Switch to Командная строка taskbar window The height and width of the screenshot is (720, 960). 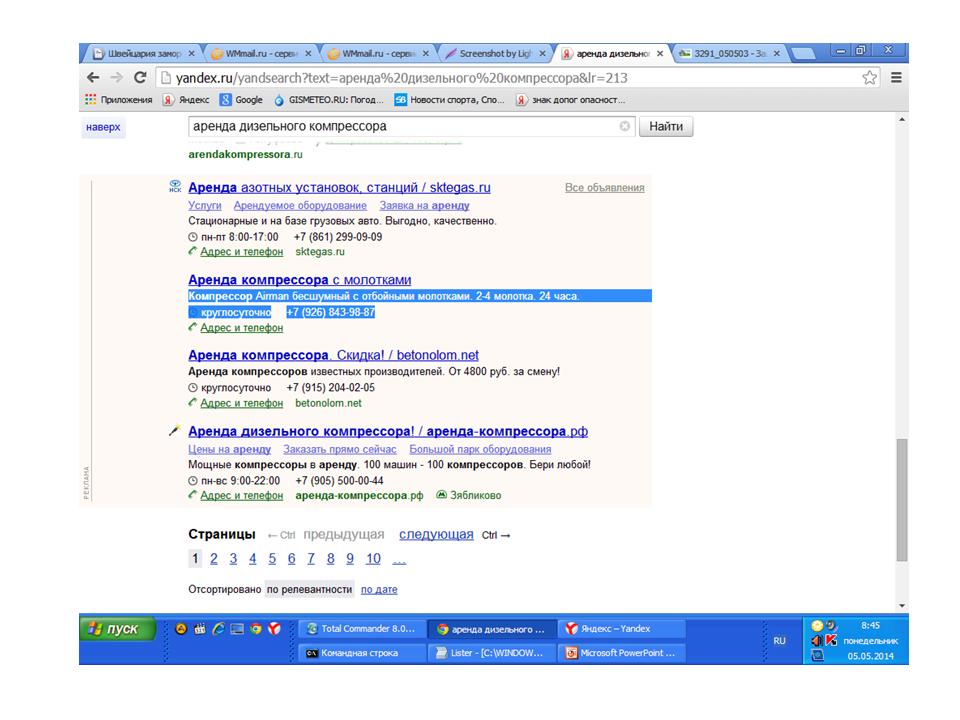click(x=361, y=653)
